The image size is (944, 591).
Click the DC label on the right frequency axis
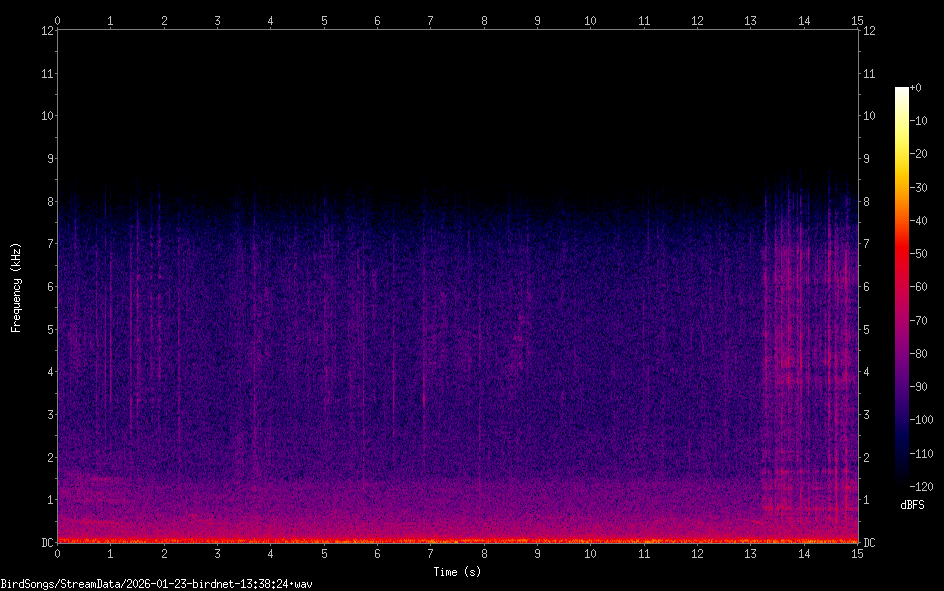(x=870, y=542)
